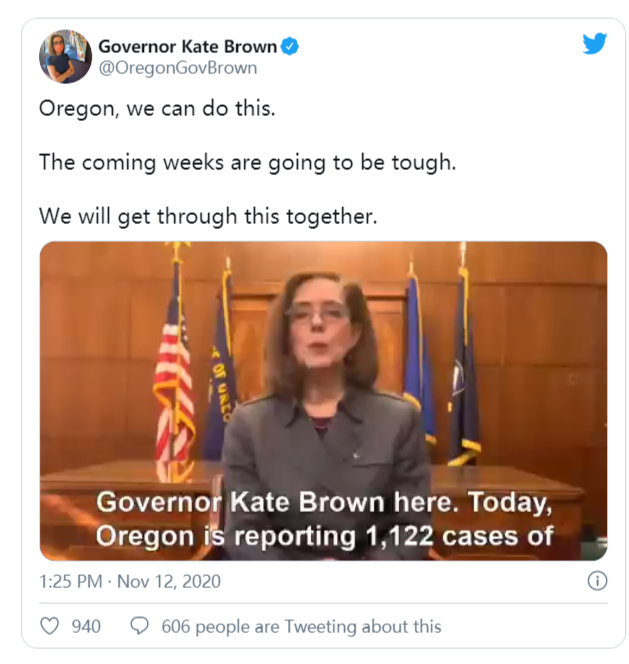The height and width of the screenshot is (664, 629).
Task: Open Governor Kate Brown's profile avatar
Action: pos(65,56)
